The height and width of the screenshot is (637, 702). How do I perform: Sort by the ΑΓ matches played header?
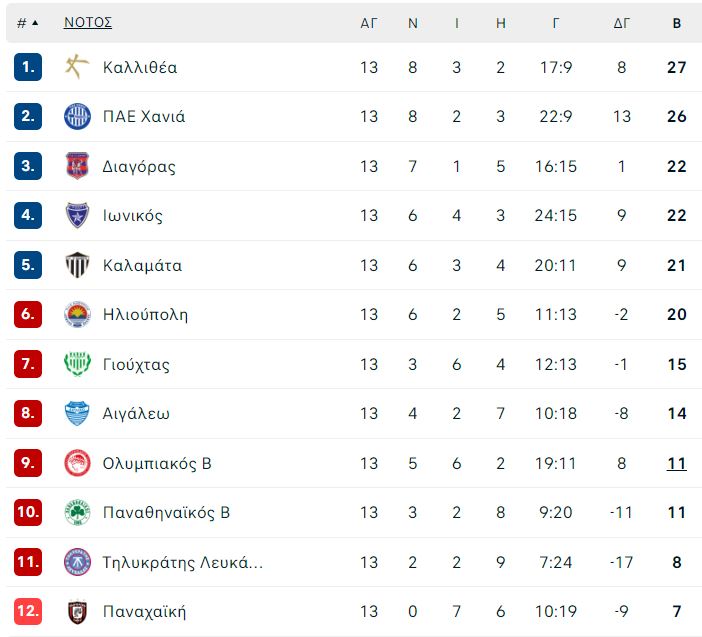[x=369, y=23]
